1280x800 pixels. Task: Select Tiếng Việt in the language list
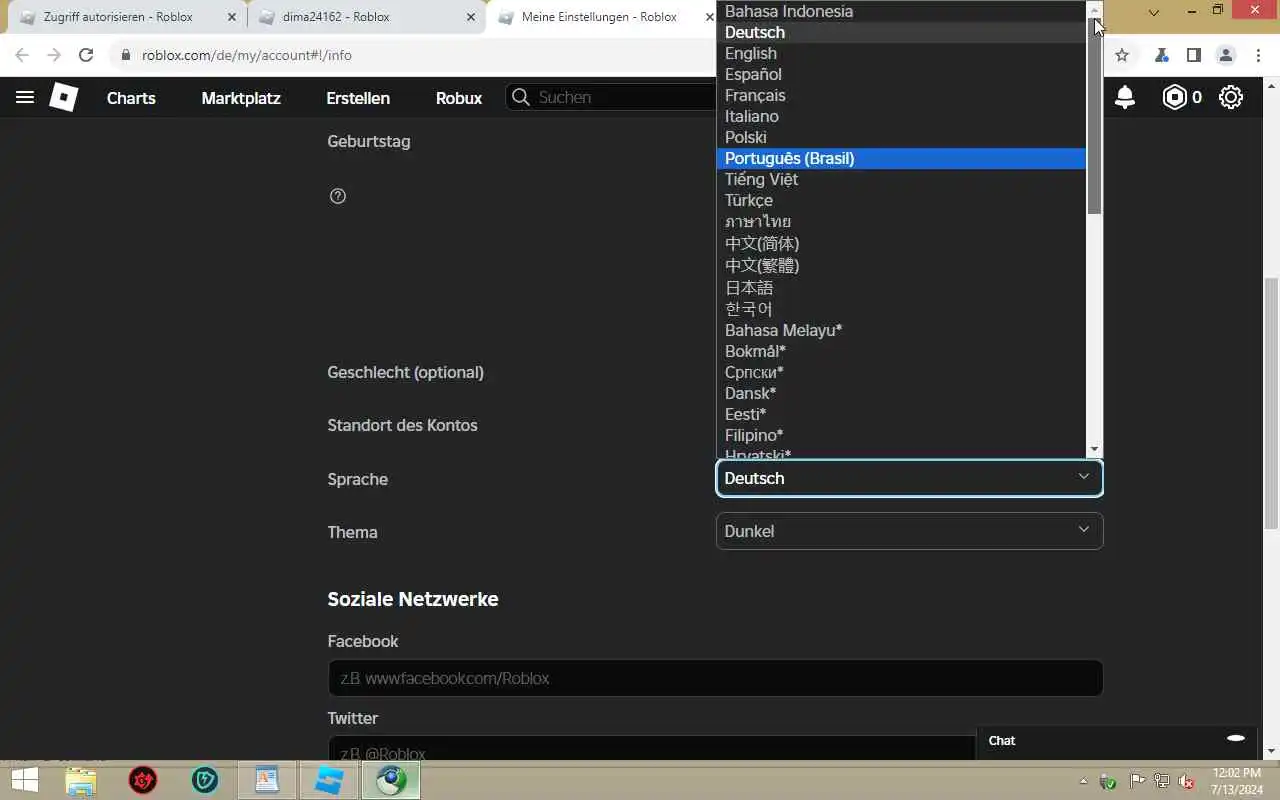click(x=901, y=179)
